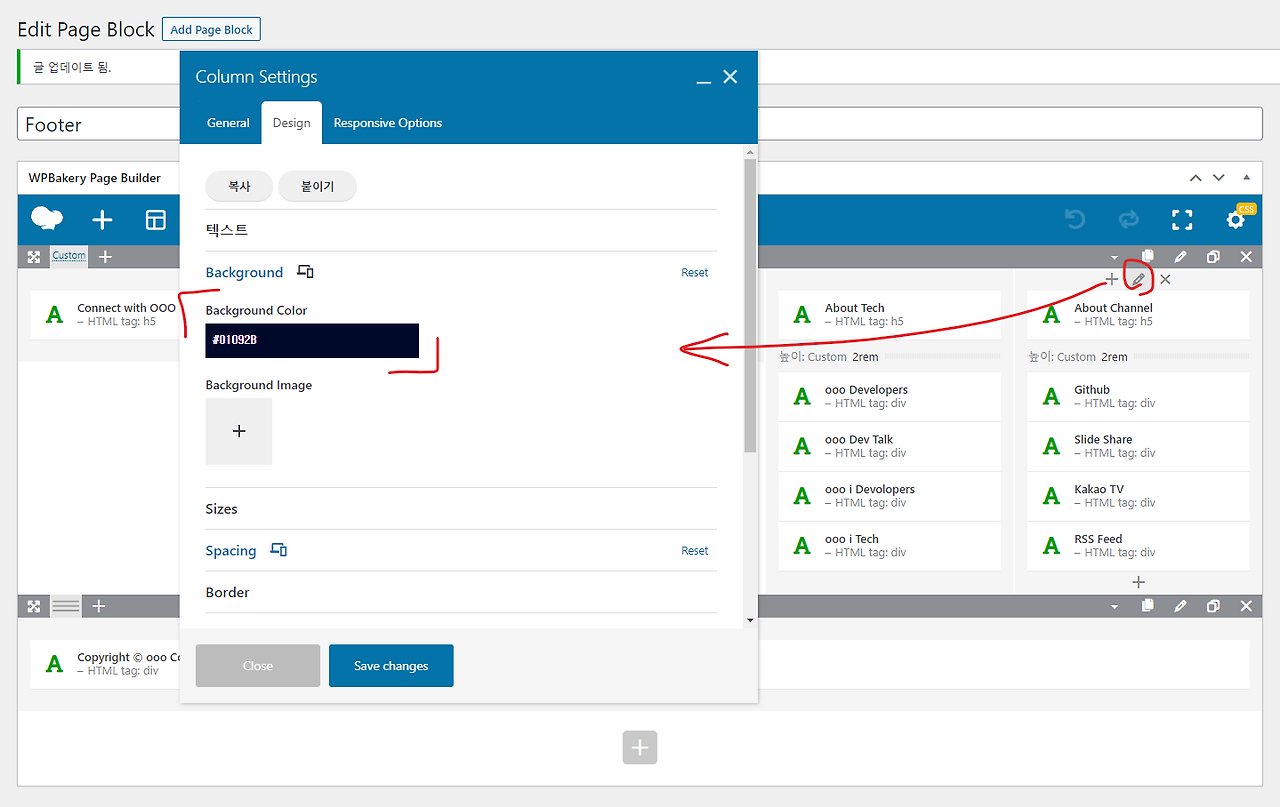The width and height of the screenshot is (1280, 807).
Task: Copy the Copyright row with the clipboard icon
Action: (x=1148, y=606)
